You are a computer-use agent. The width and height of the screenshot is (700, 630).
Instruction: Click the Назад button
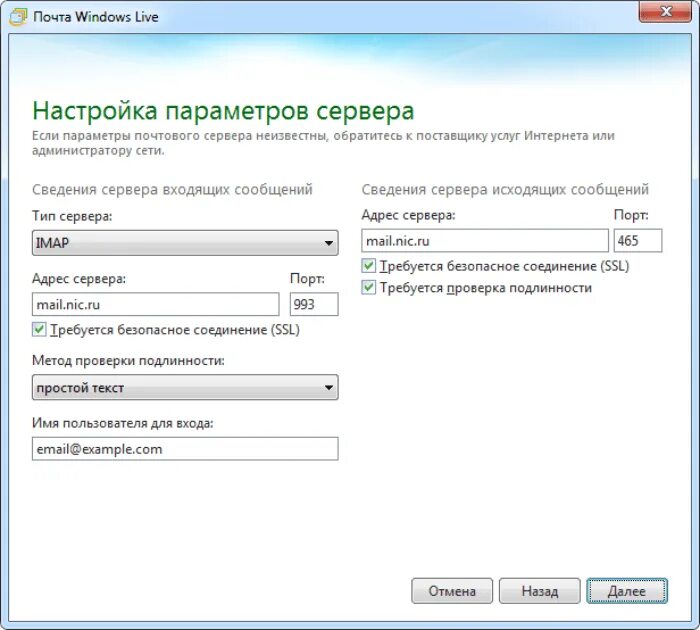click(539, 591)
